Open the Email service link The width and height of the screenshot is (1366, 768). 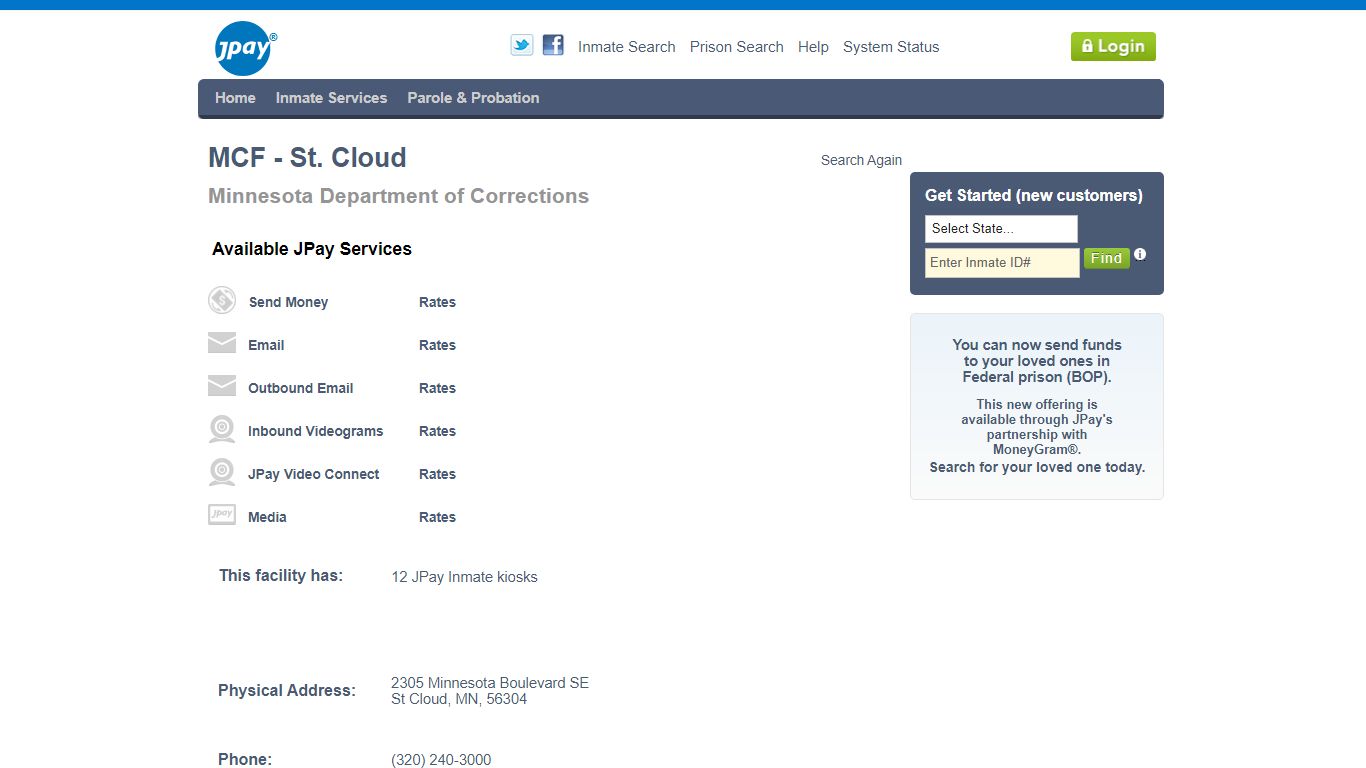[x=266, y=345]
